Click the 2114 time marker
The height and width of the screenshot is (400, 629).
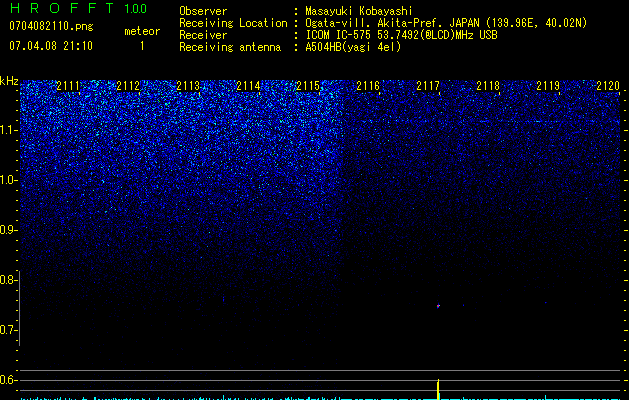tap(248, 86)
